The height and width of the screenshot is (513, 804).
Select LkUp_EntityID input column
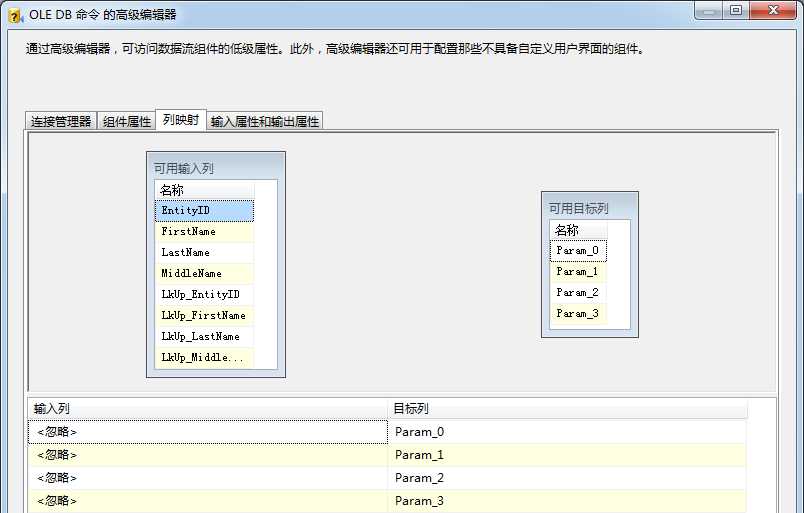point(204,294)
